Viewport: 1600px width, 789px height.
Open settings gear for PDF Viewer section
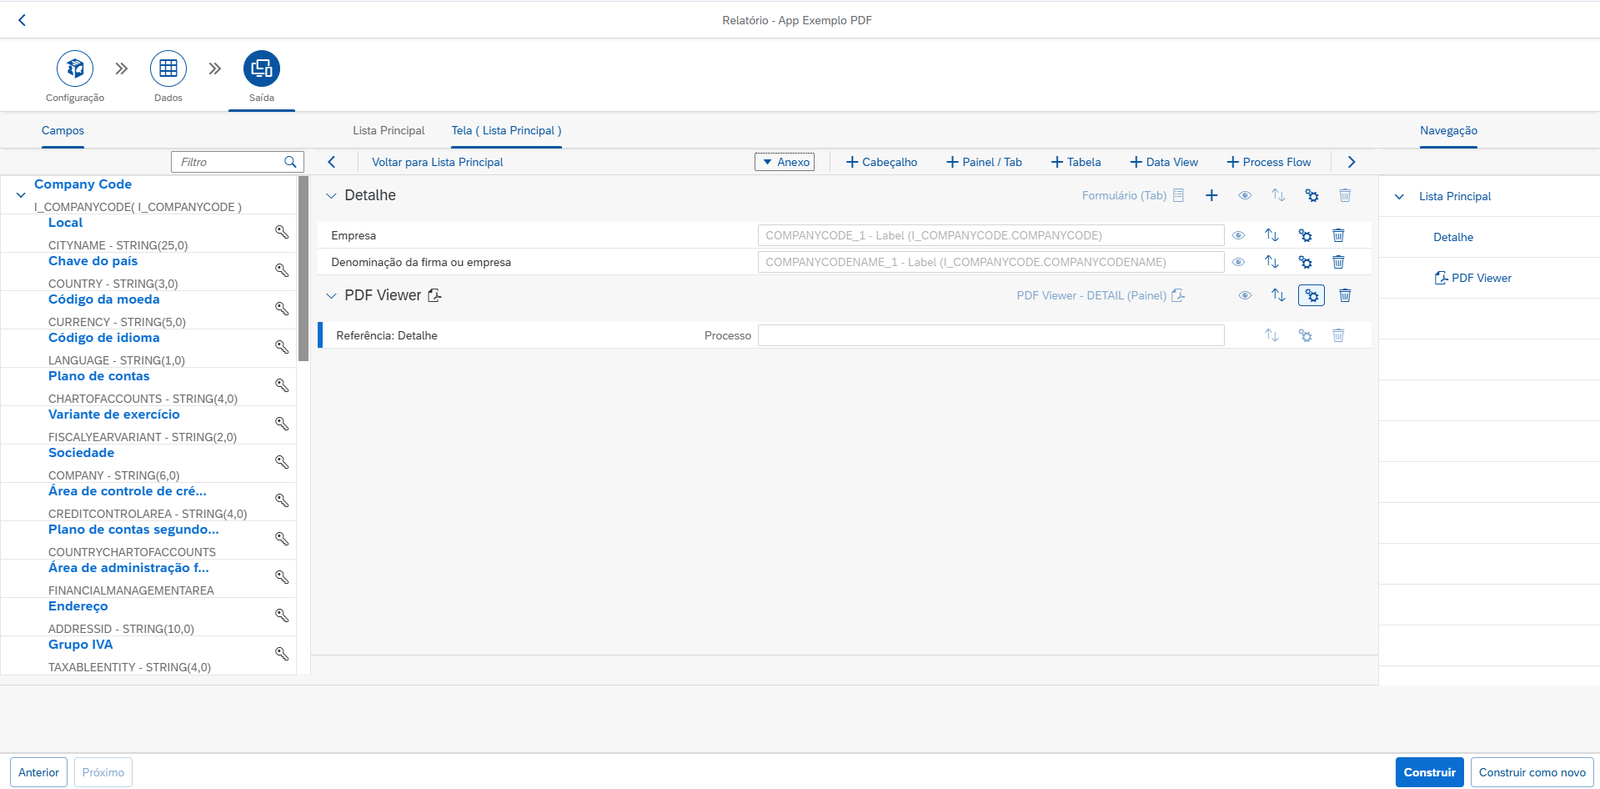click(1312, 296)
